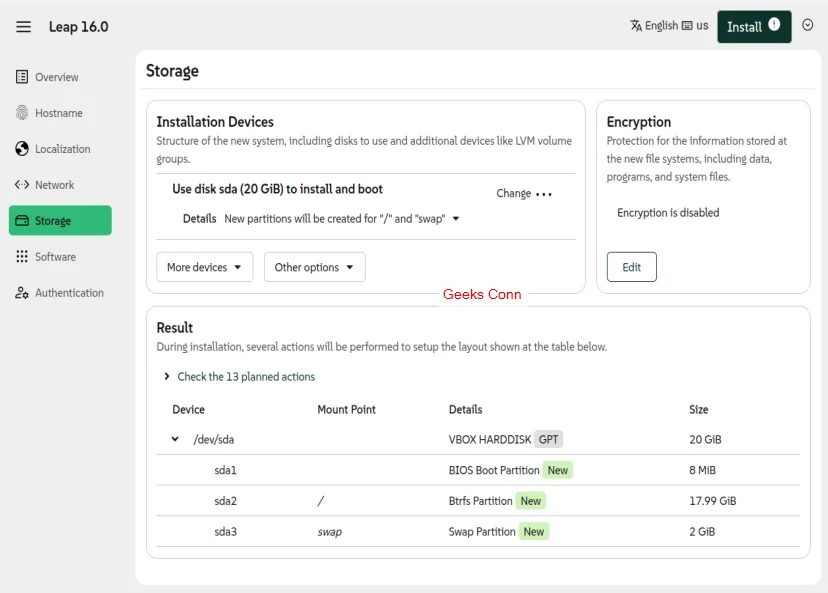Click the Software grid icon
This screenshot has width=828, height=593.
[22, 257]
